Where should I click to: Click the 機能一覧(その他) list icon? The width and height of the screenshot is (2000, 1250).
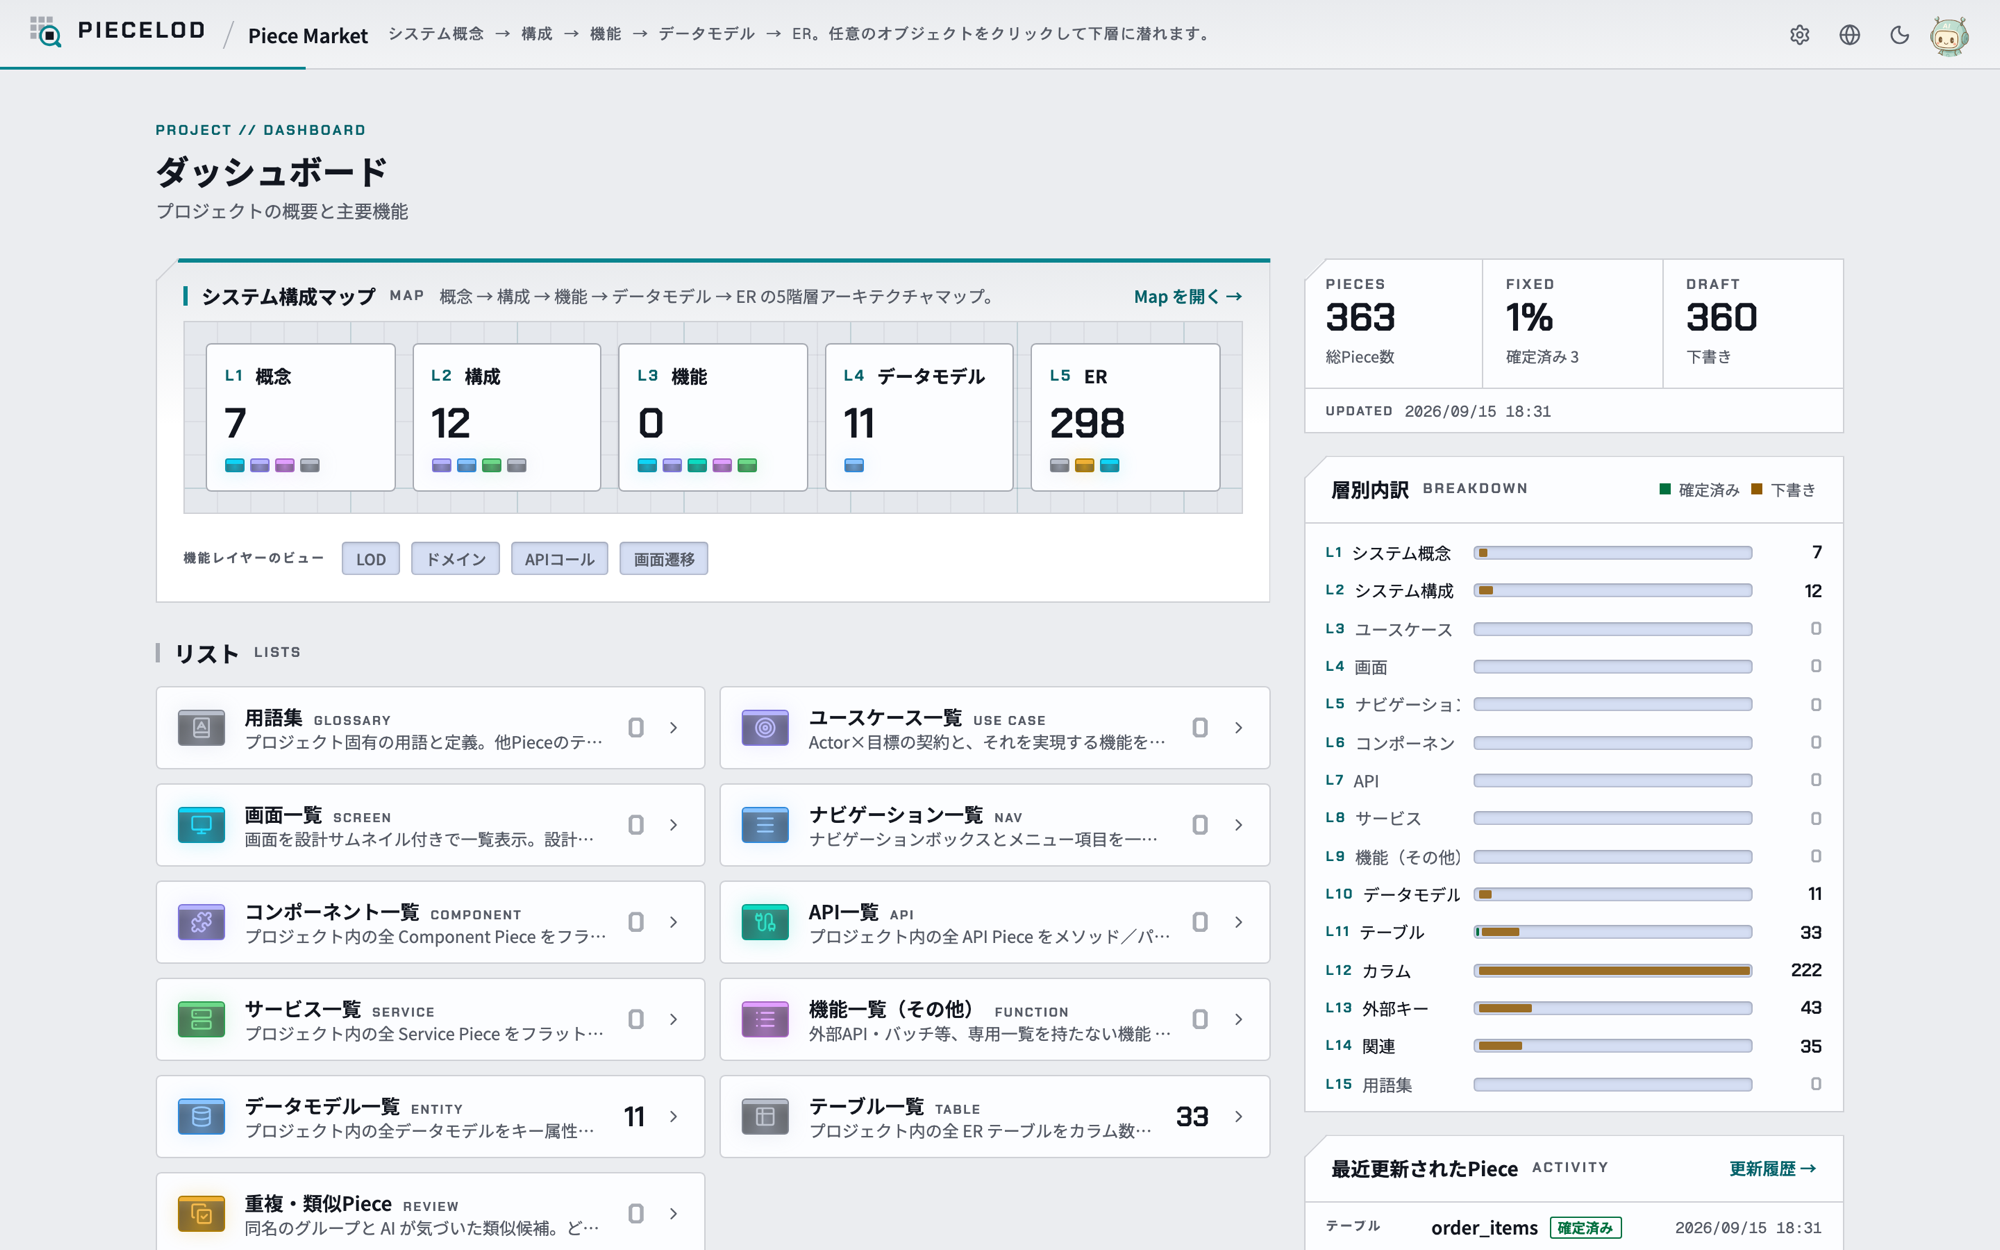[765, 1019]
